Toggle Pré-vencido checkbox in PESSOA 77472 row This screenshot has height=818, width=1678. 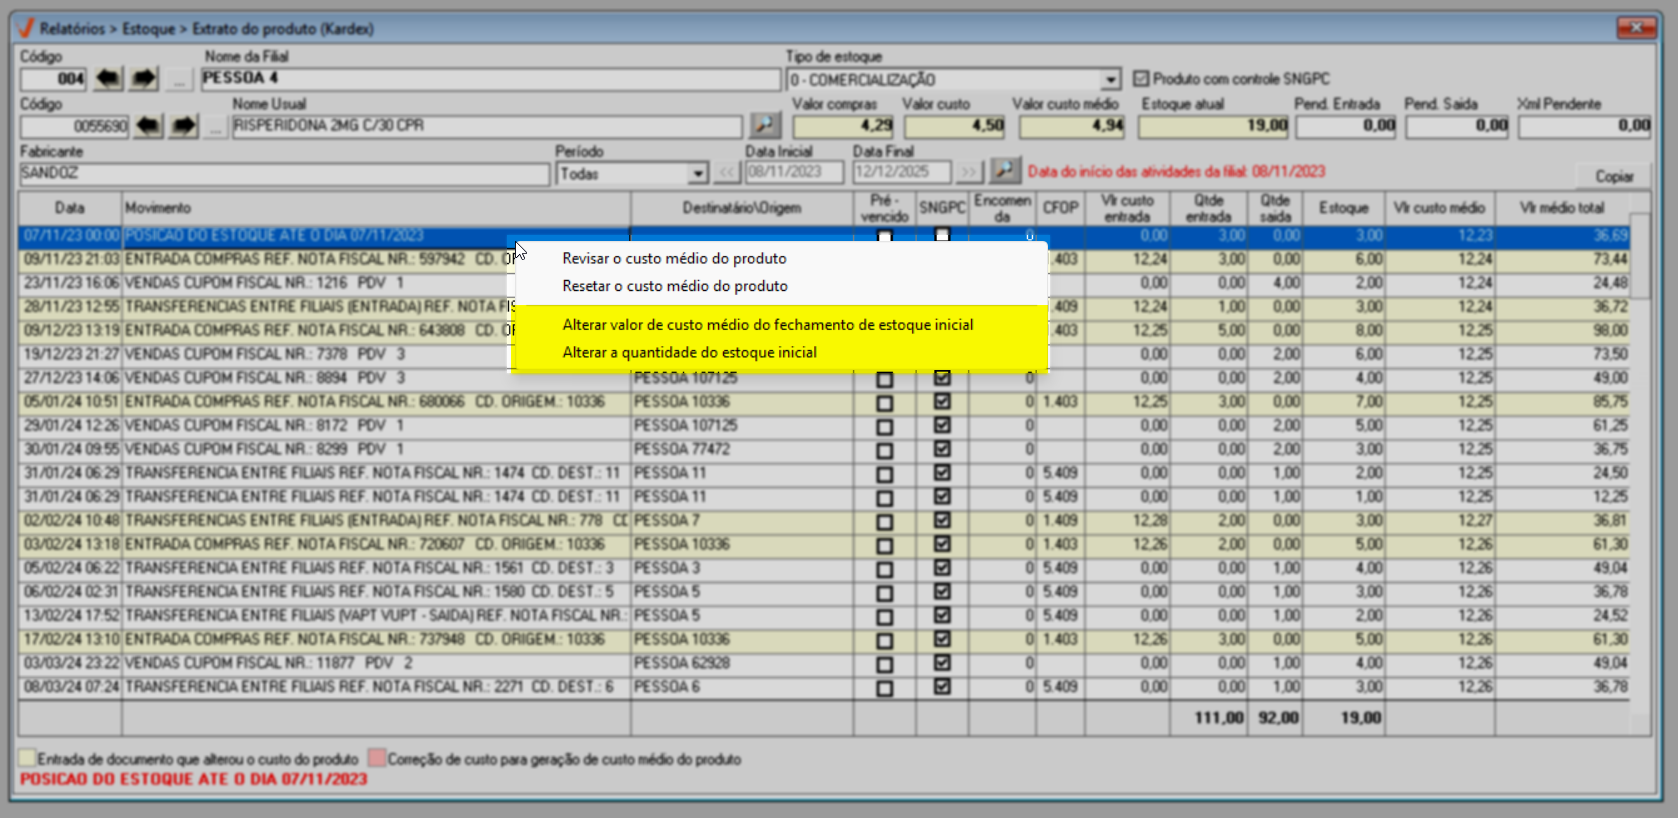click(x=884, y=451)
